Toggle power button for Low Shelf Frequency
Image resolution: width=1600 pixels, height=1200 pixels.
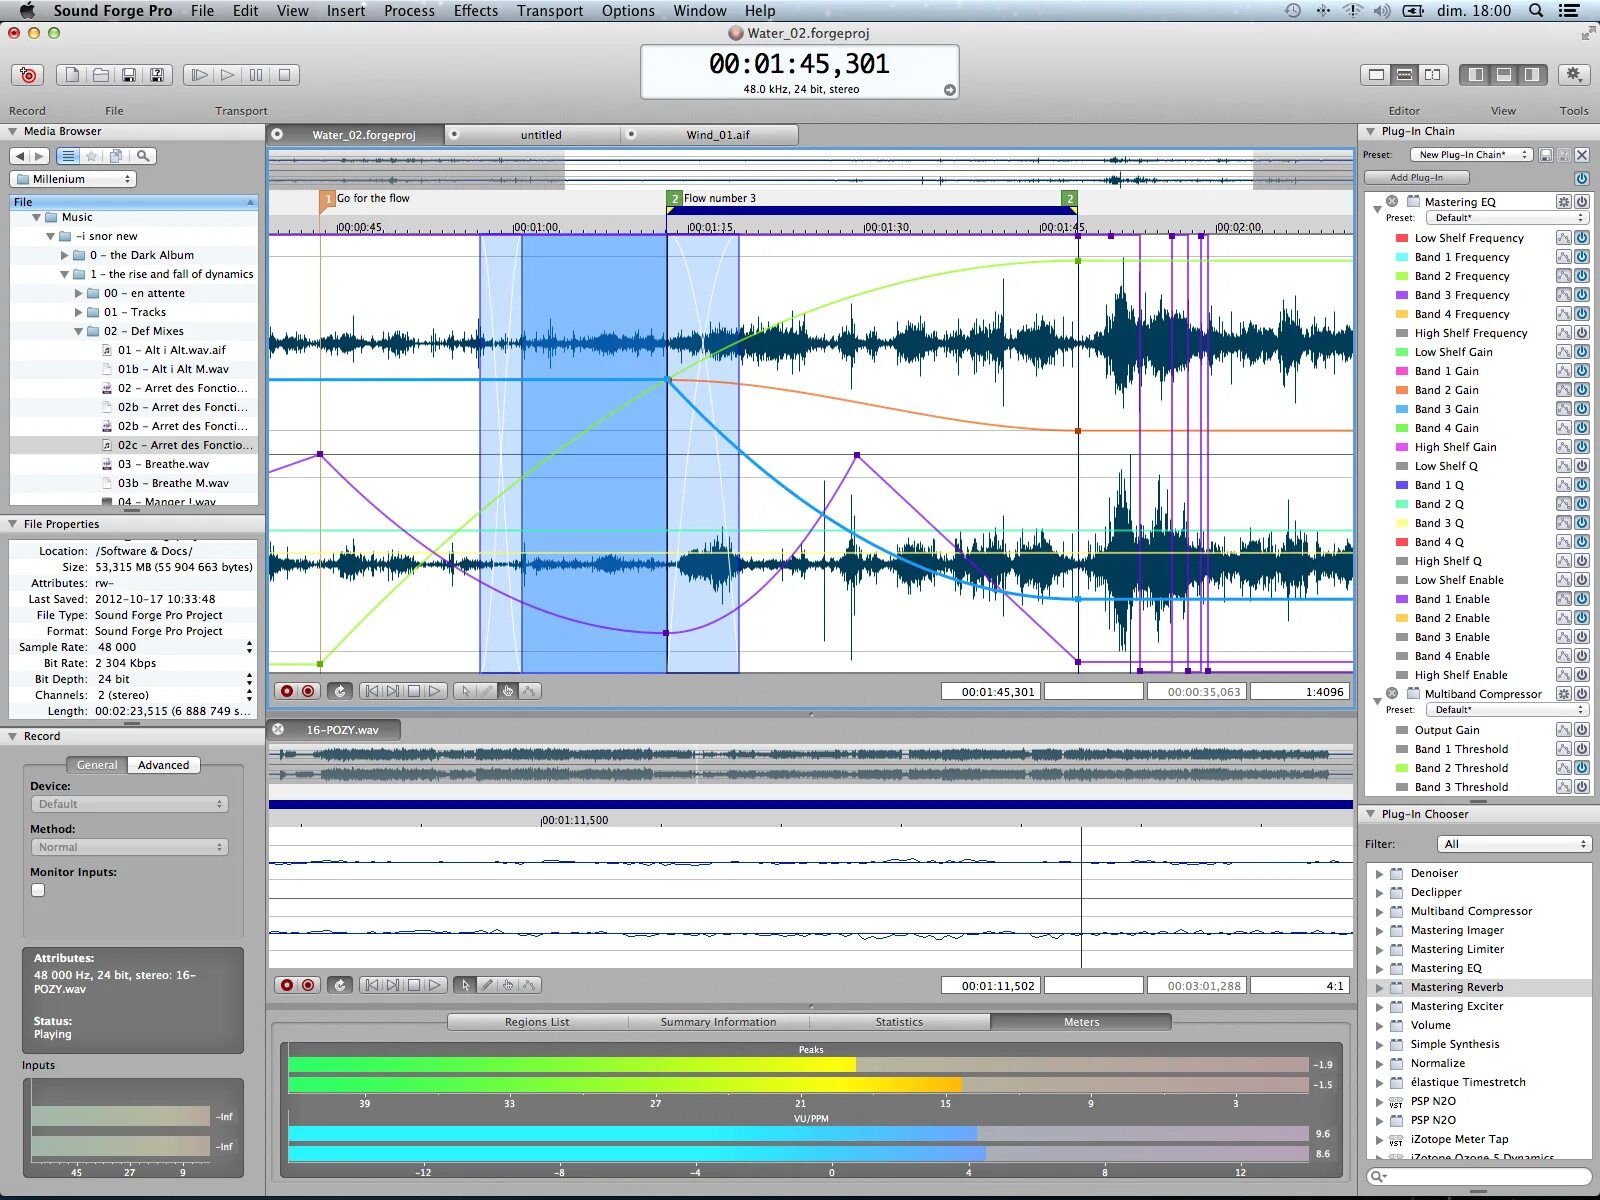tap(1582, 238)
